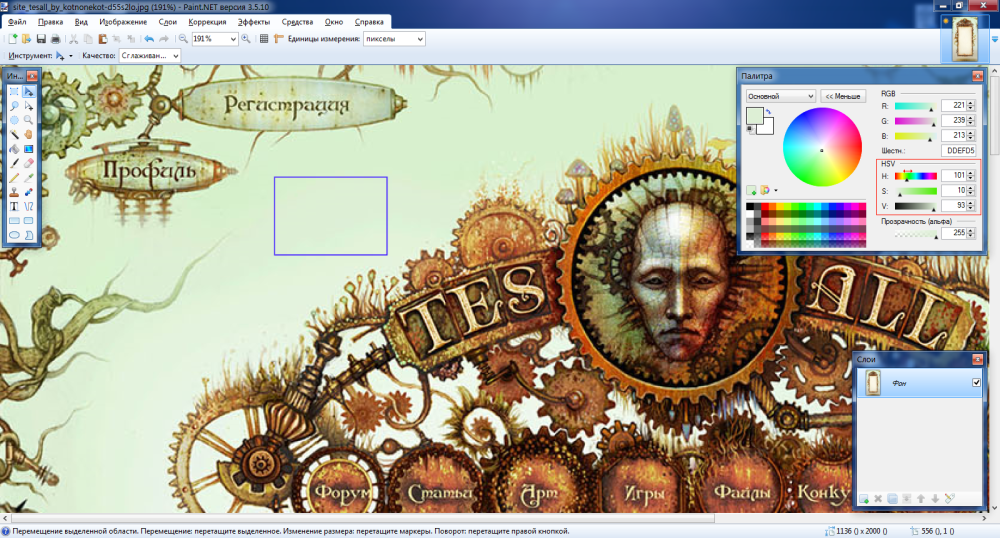Click the New image toolbar icon

tap(12, 39)
